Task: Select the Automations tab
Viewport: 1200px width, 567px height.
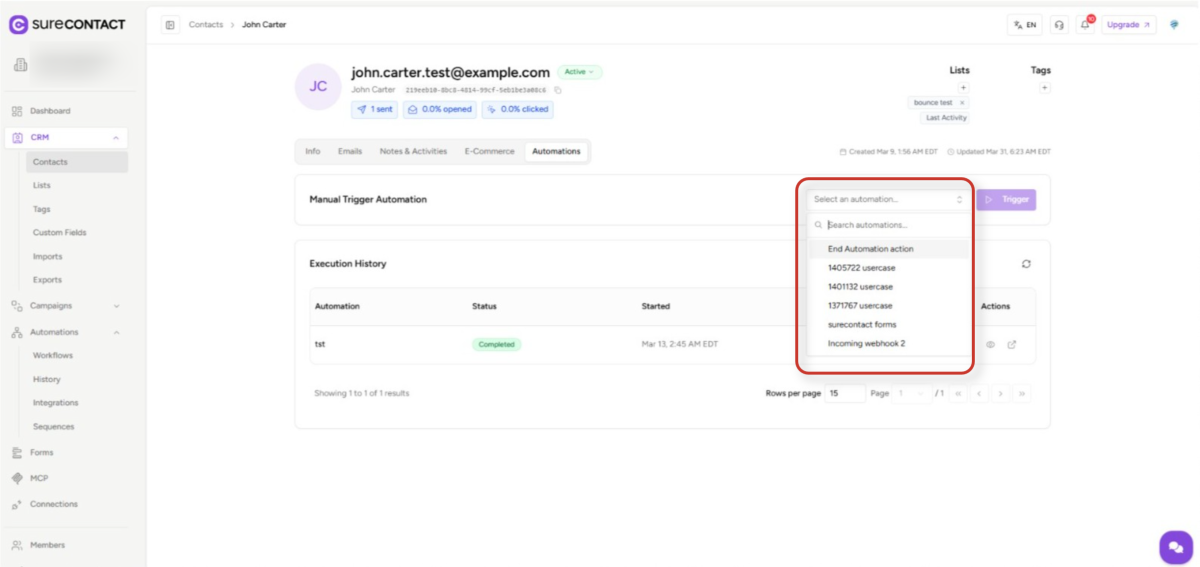Action: [x=556, y=151]
